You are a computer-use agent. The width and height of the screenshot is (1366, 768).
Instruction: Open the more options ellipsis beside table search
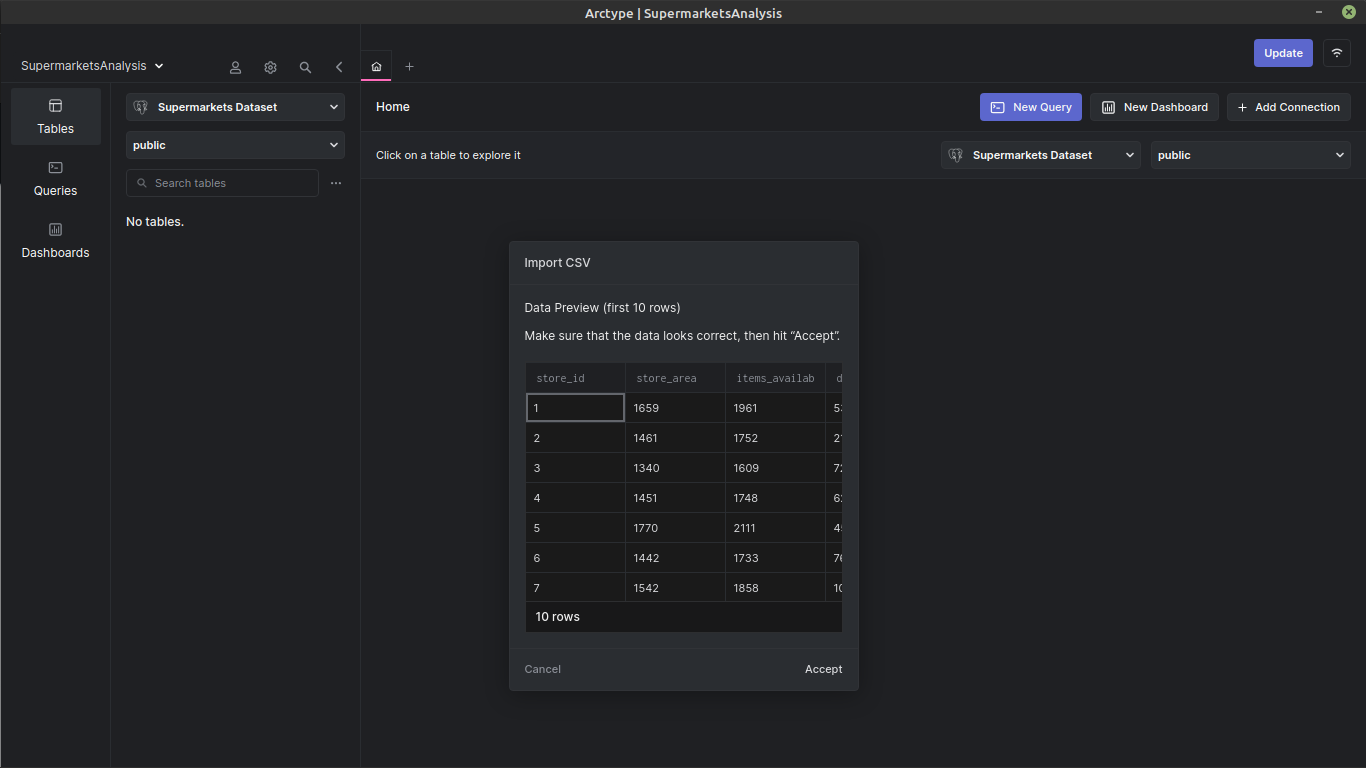[336, 183]
